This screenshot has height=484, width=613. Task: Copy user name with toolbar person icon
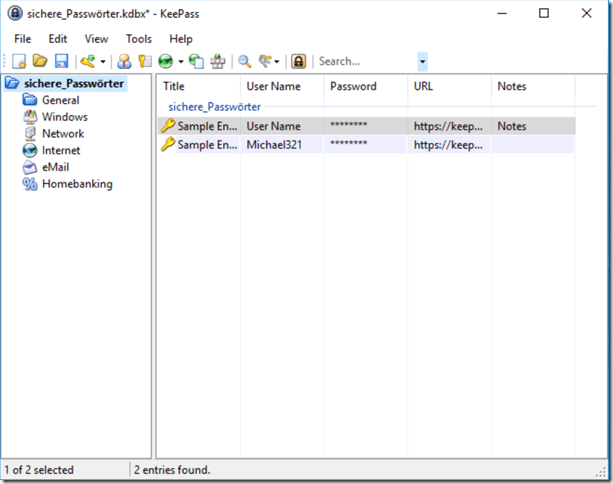(124, 61)
